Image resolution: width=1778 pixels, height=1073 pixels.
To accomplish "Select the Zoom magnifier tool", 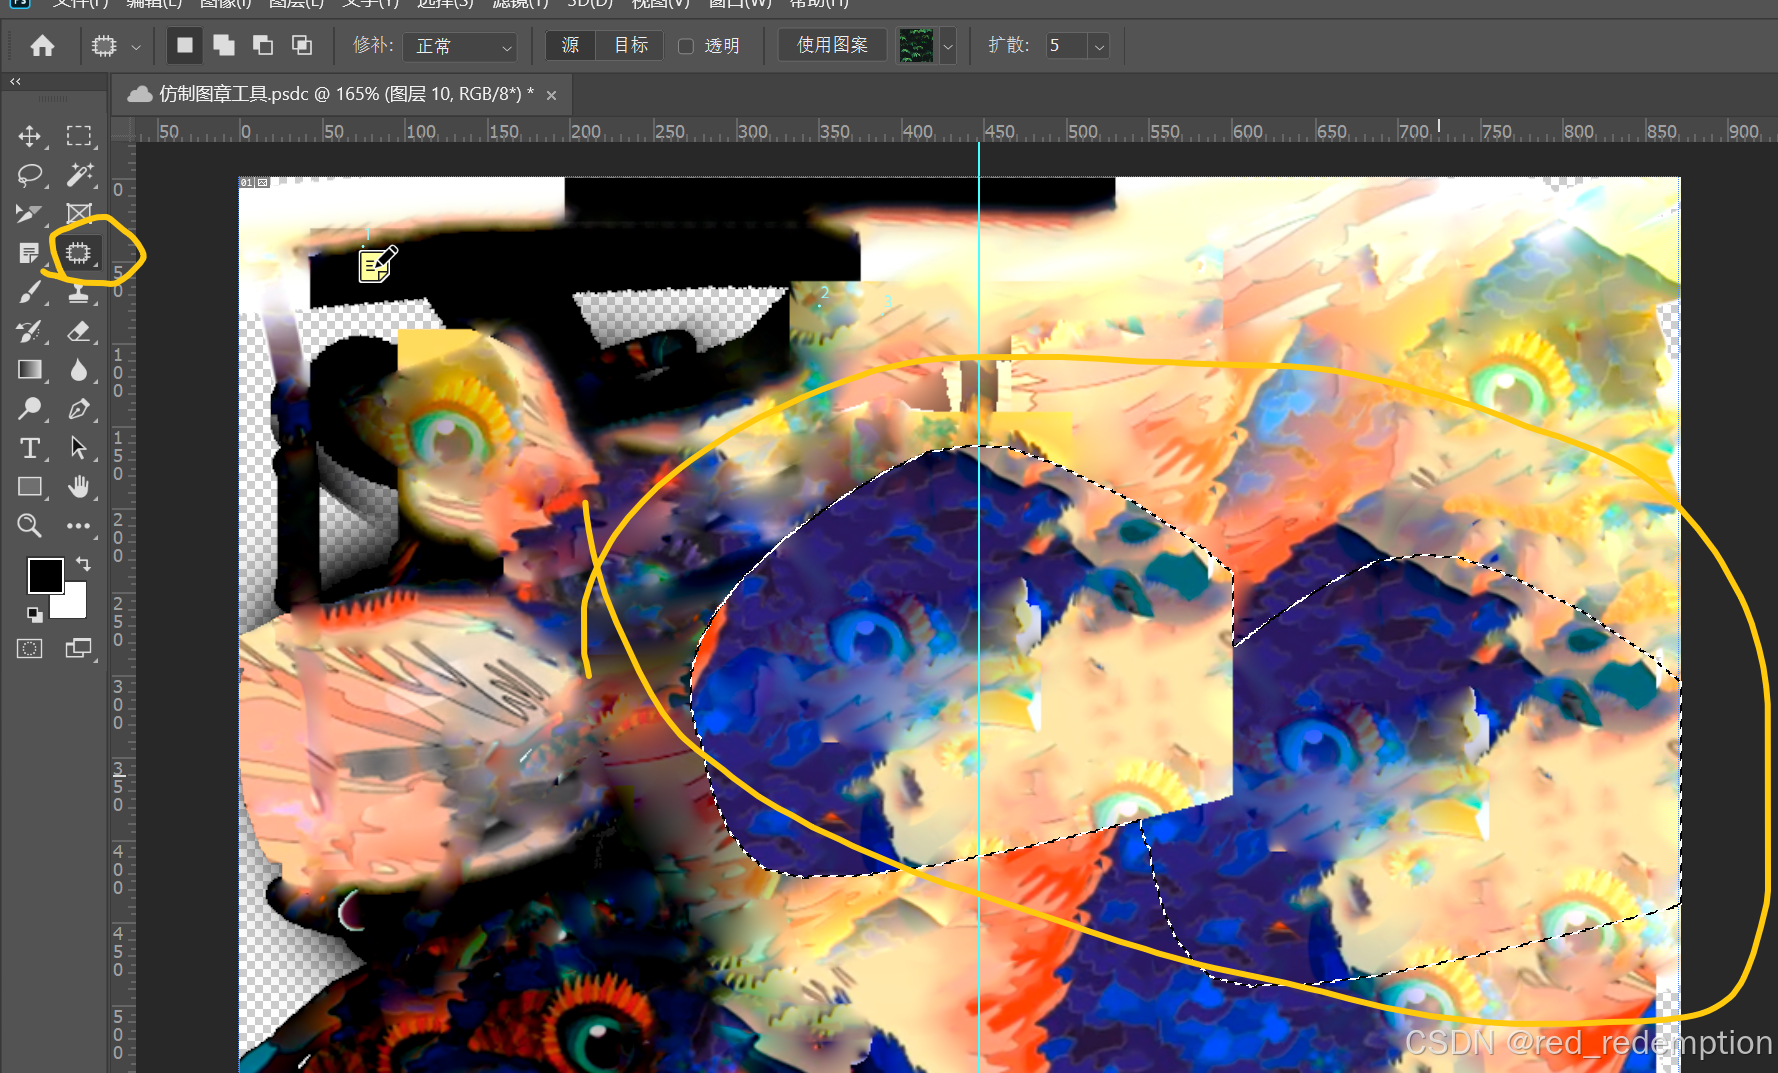I will click(29, 526).
